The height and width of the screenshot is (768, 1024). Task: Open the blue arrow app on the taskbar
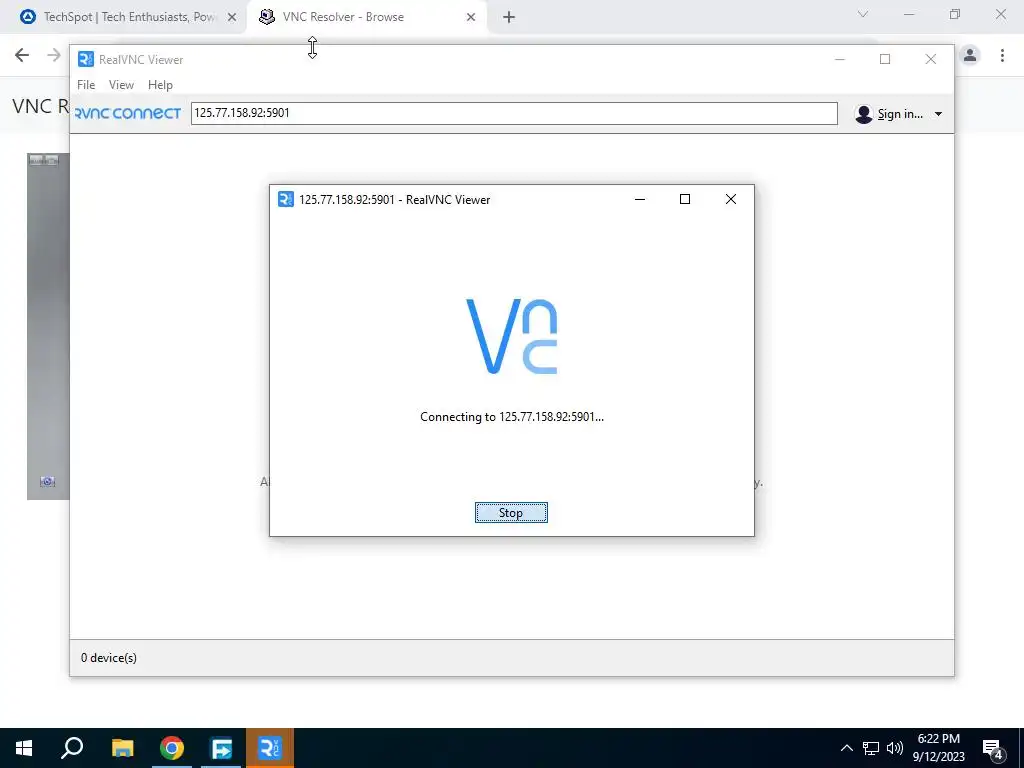click(221, 748)
